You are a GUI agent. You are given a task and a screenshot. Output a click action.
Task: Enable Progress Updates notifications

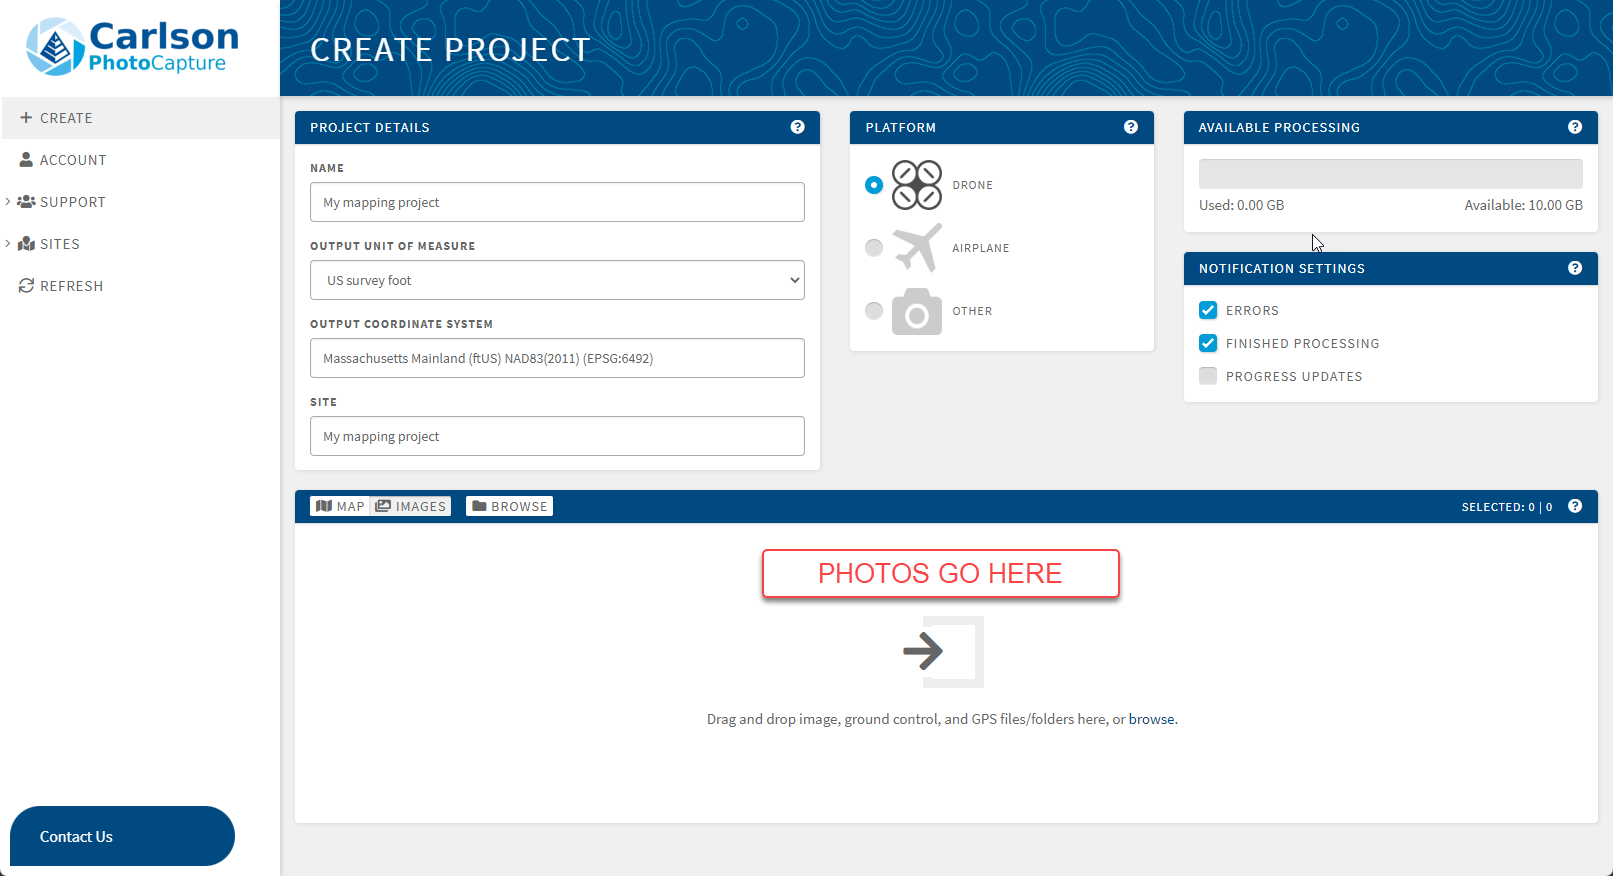pyautogui.click(x=1208, y=376)
